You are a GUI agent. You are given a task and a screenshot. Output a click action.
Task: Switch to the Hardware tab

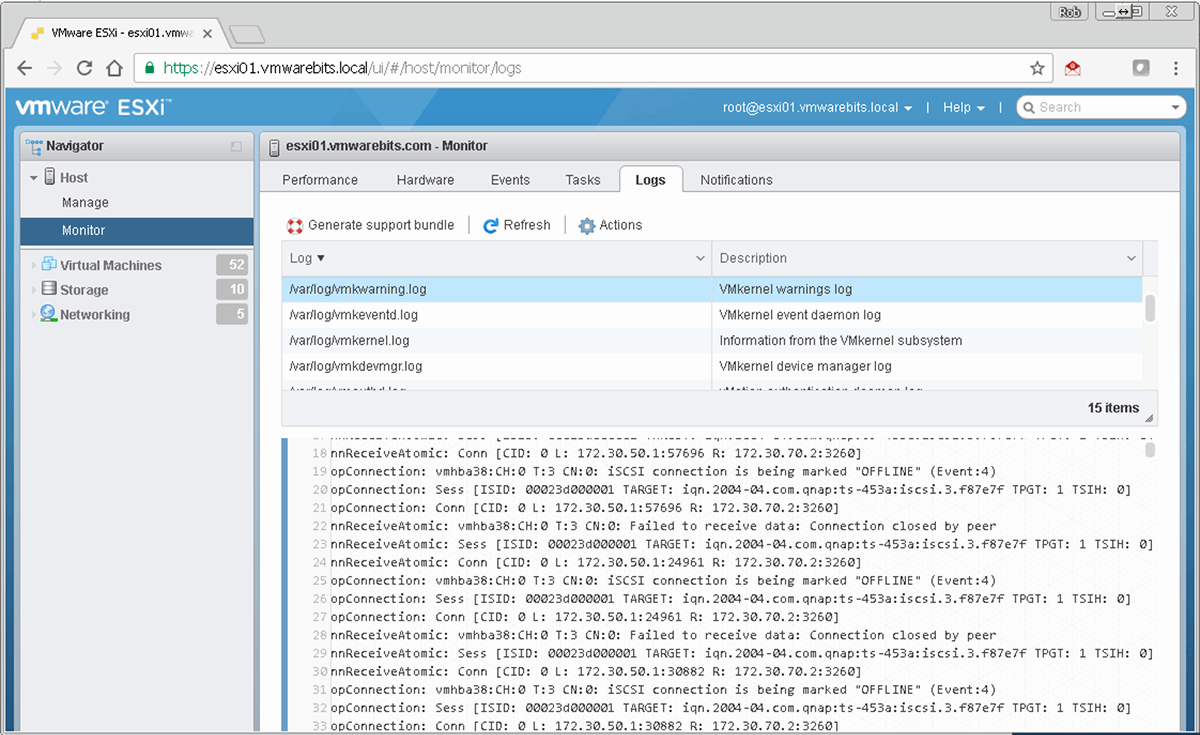[424, 180]
